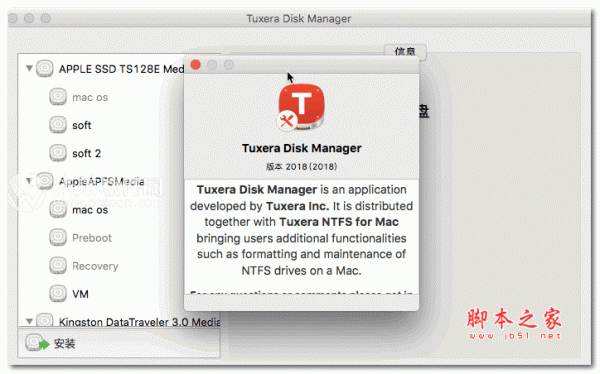Image resolution: width=600 pixels, height=374 pixels.
Task: Collapse the Kingston DataTraveler 3.0 Media group
Action: tap(29, 321)
